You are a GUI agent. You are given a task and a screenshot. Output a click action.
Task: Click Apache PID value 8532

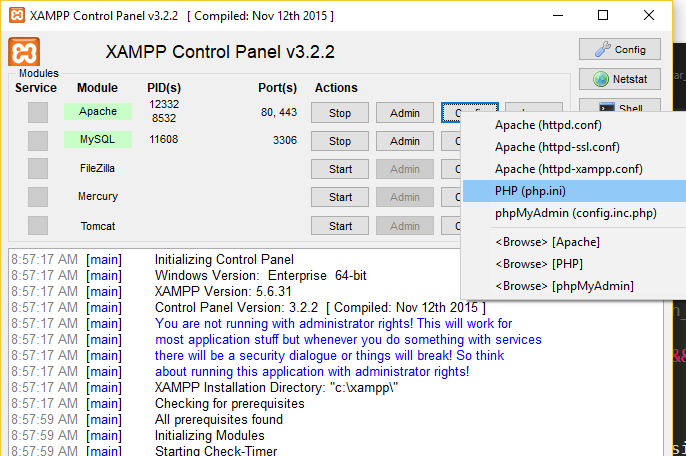164,118
